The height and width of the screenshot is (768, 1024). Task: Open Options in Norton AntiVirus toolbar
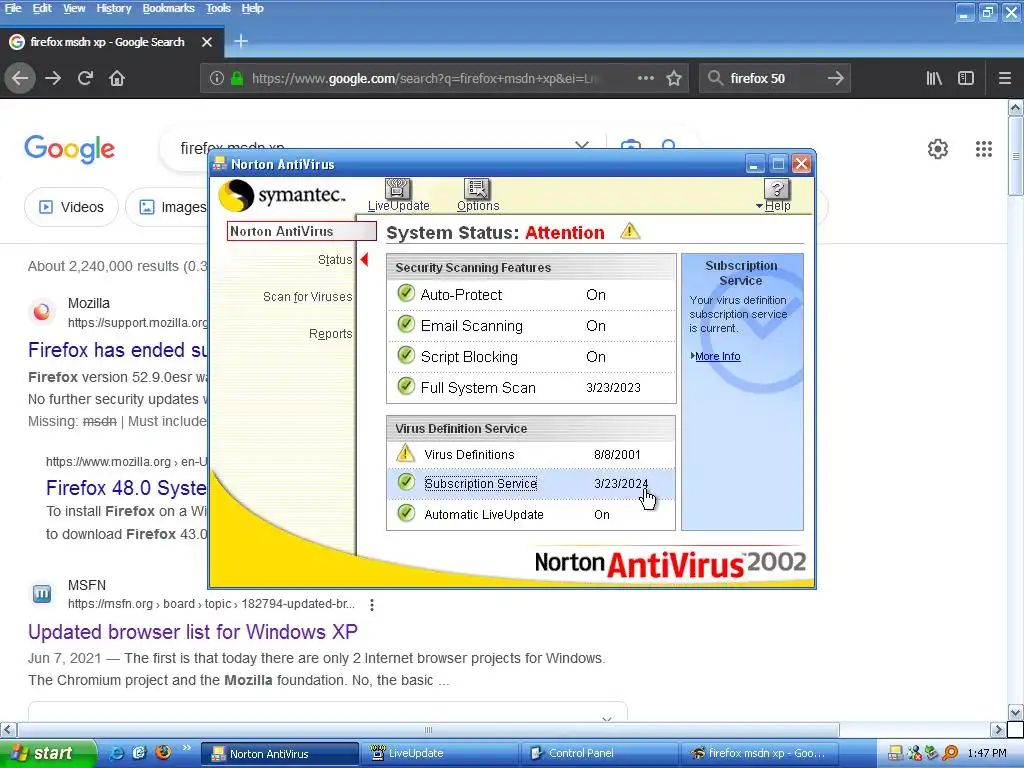[x=477, y=195]
